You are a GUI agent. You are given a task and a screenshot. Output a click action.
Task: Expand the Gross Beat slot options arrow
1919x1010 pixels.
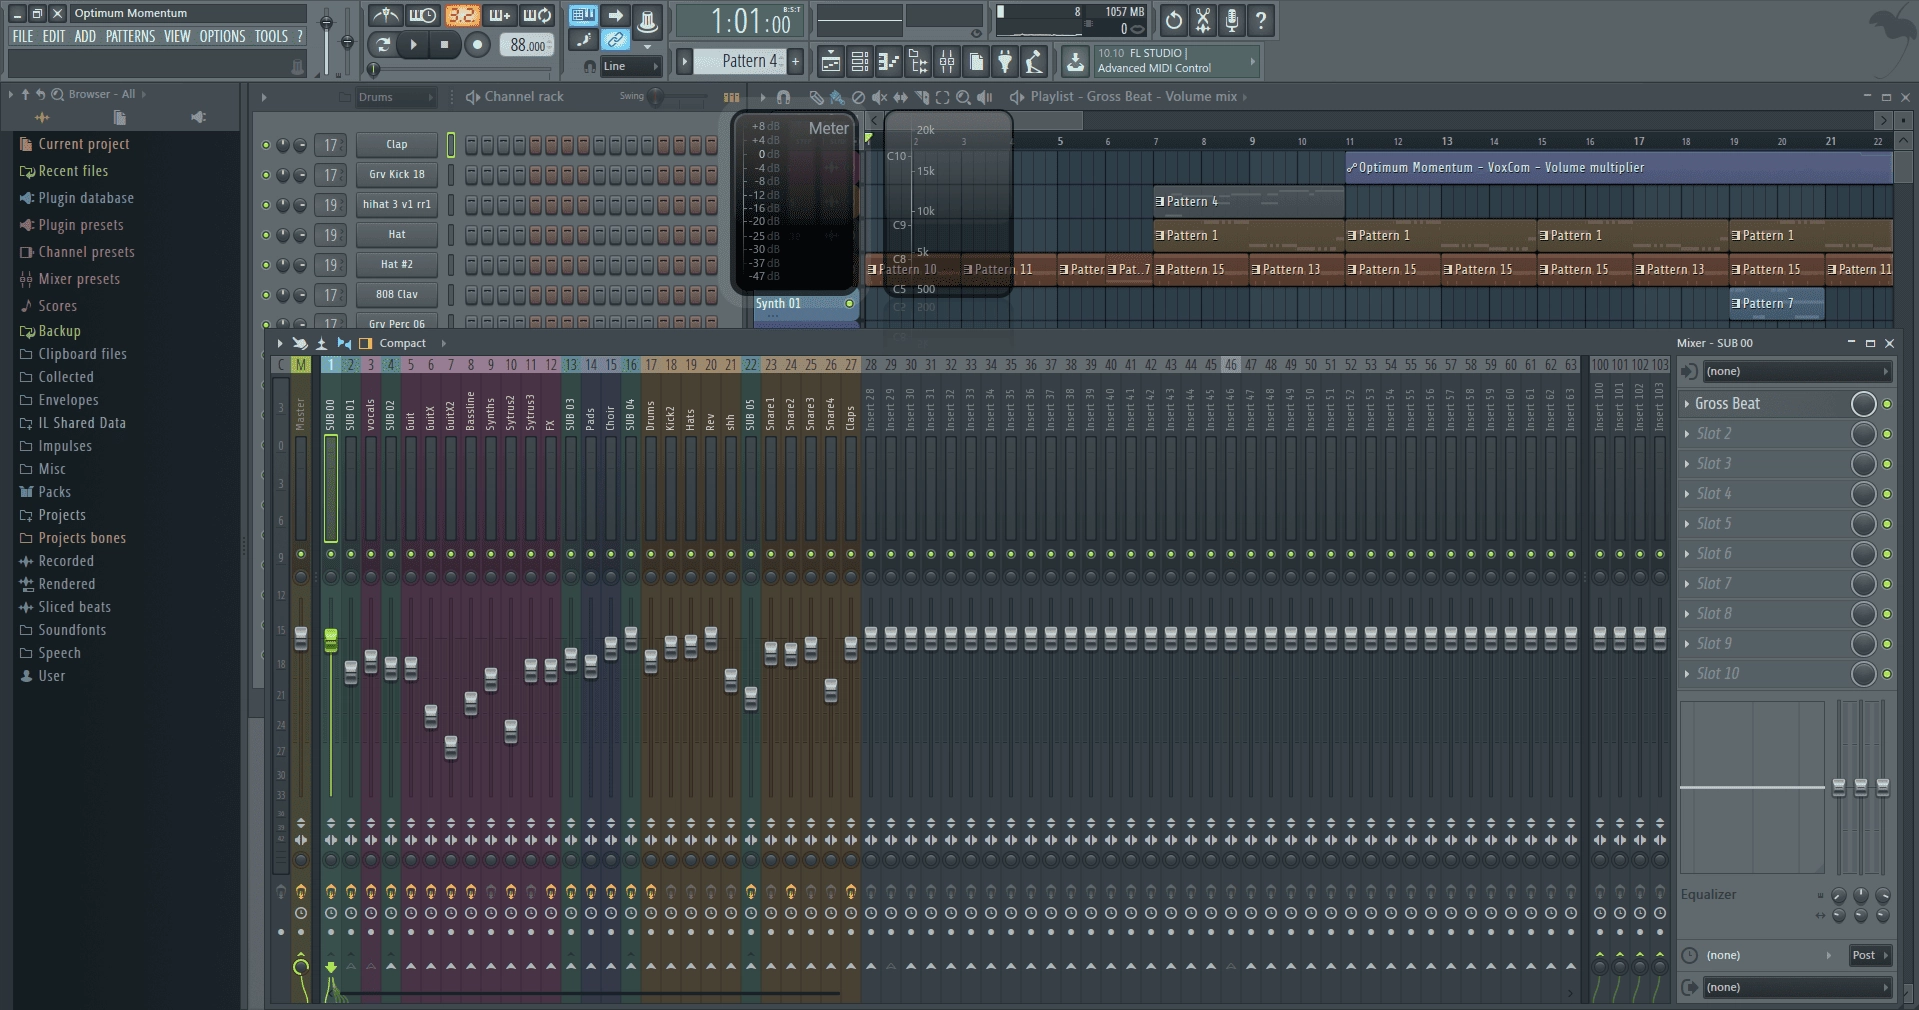pyautogui.click(x=1687, y=404)
